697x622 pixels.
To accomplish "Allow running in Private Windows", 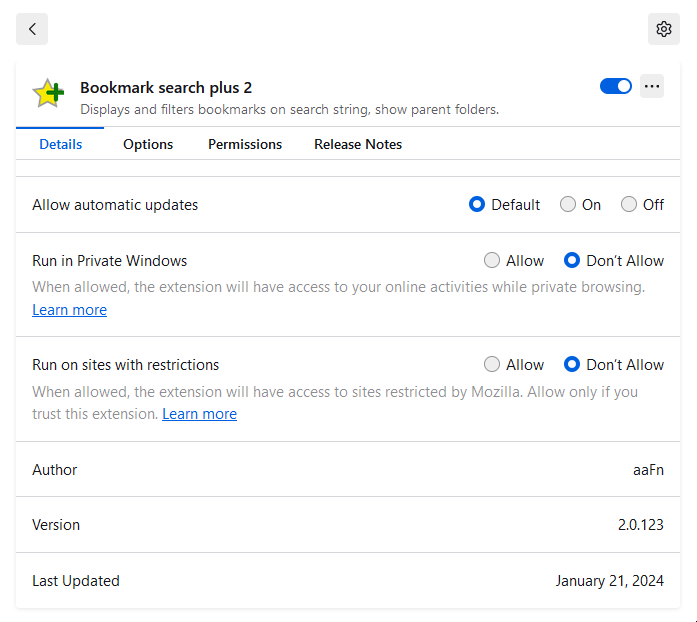I will pyautogui.click(x=492, y=261).
